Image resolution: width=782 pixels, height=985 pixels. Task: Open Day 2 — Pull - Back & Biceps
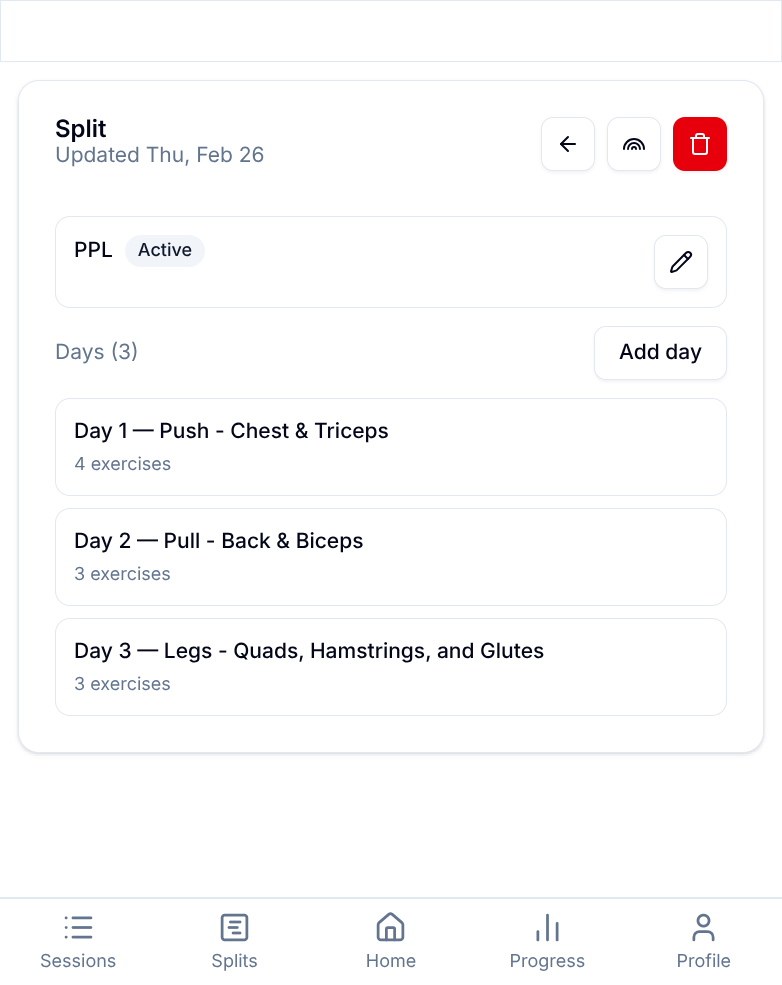(x=390, y=556)
